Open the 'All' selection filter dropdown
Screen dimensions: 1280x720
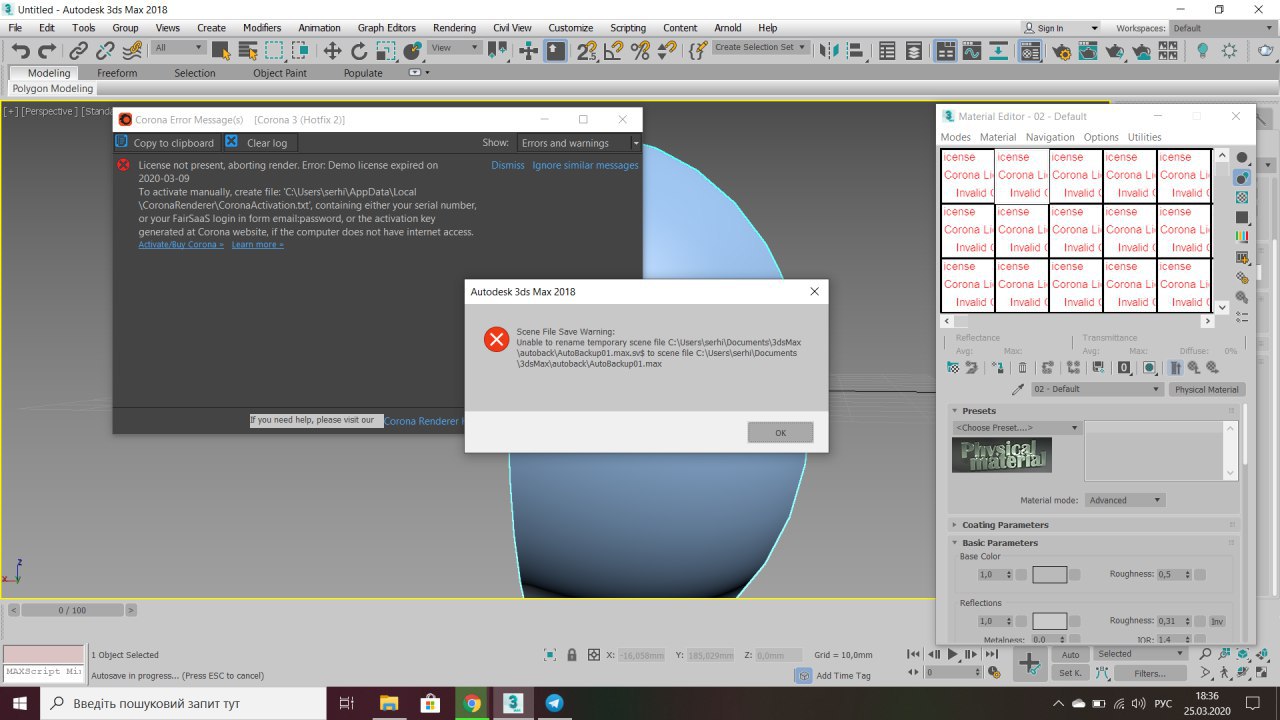click(179, 48)
